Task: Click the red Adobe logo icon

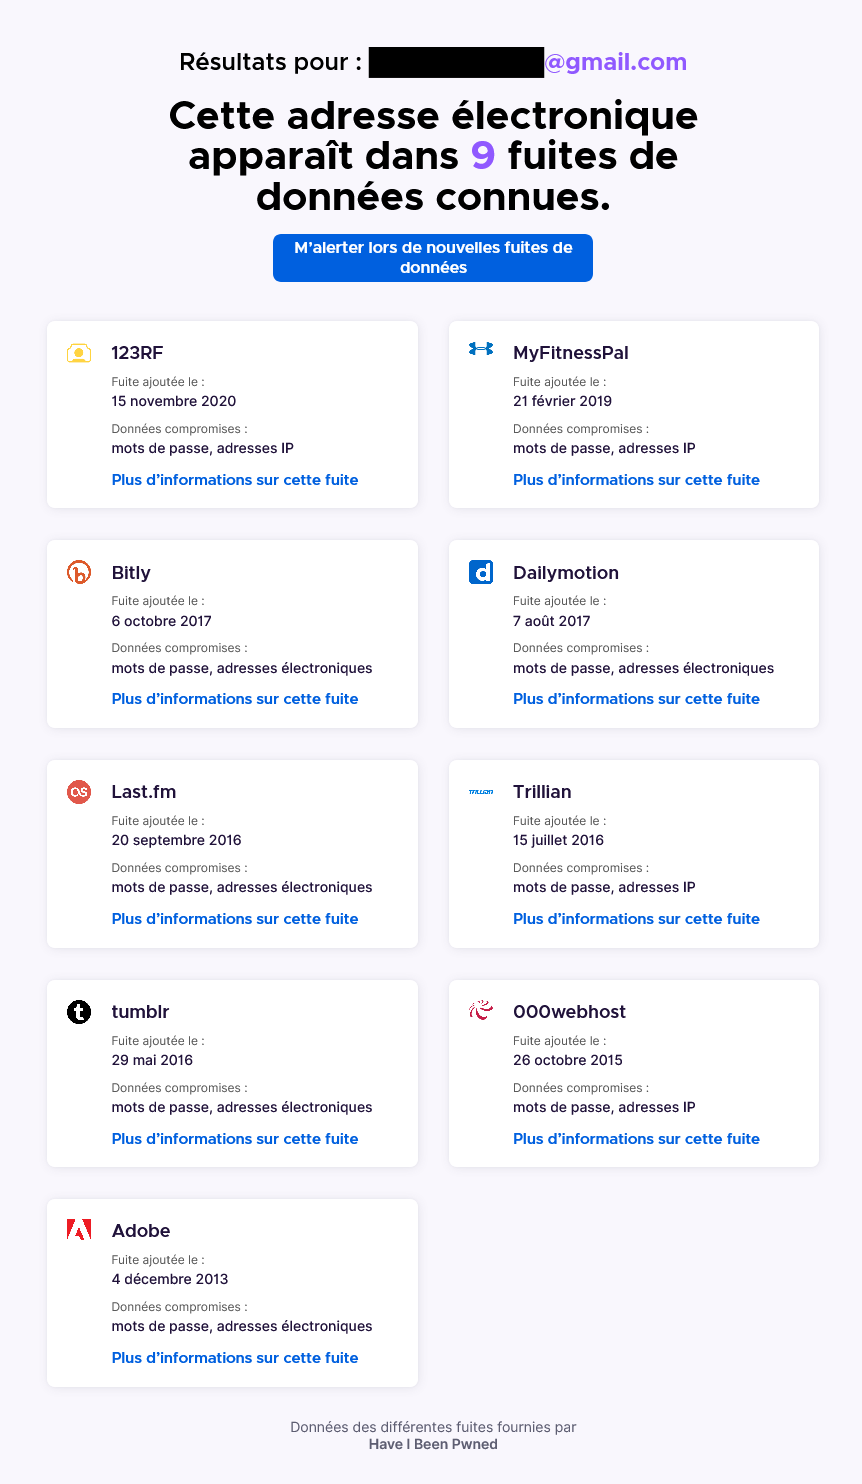Action: point(79,1230)
